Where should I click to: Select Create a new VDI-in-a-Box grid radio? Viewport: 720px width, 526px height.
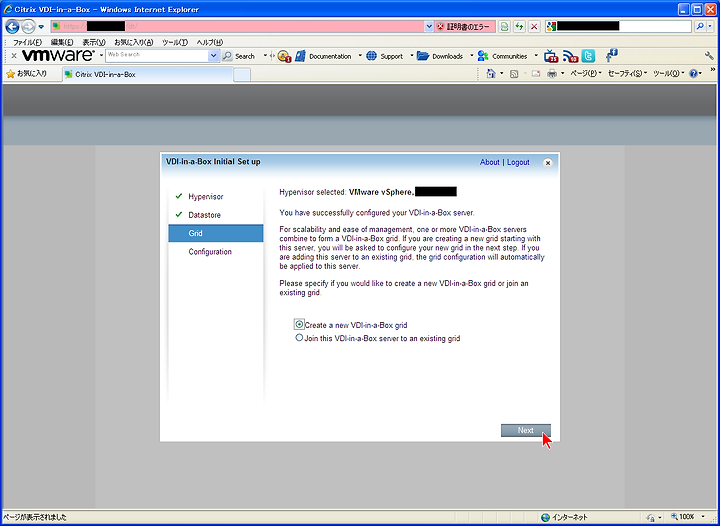point(299,325)
